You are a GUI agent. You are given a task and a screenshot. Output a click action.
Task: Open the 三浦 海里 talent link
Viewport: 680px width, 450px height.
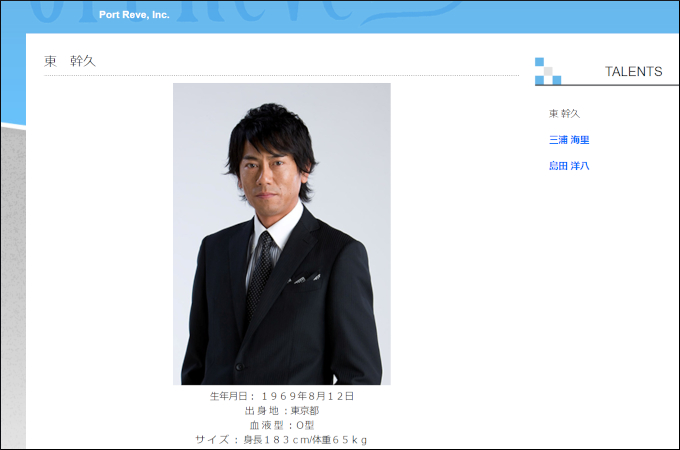click(x=569, y=140)
